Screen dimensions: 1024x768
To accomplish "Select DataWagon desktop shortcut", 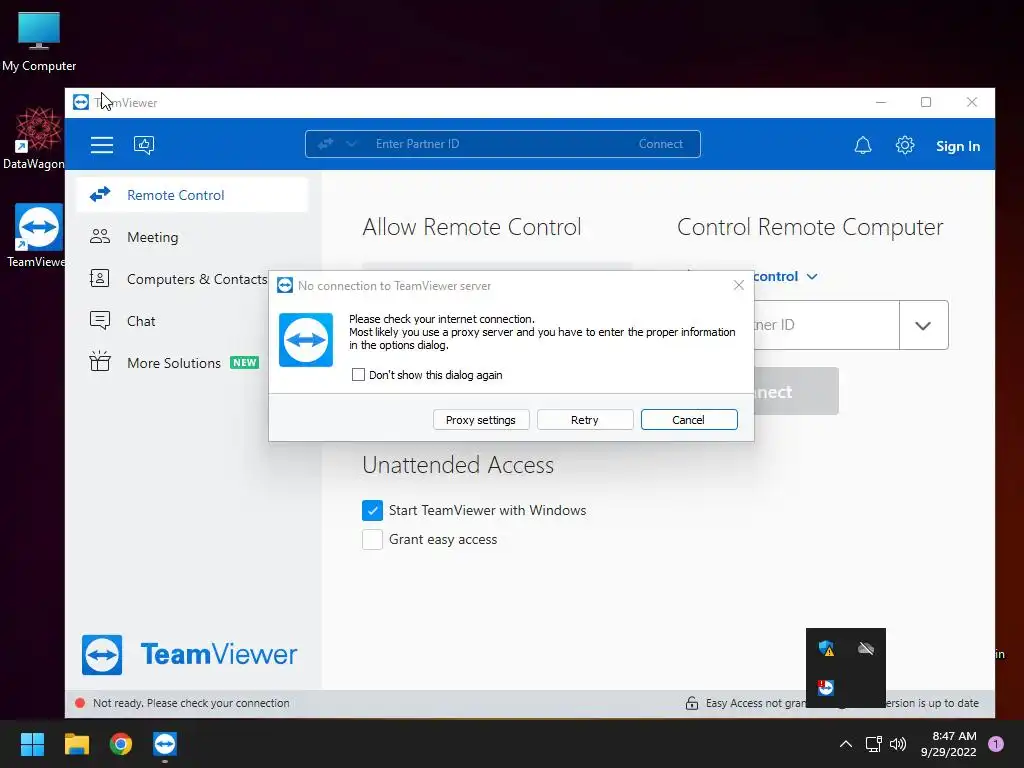I will coord(34,139).
